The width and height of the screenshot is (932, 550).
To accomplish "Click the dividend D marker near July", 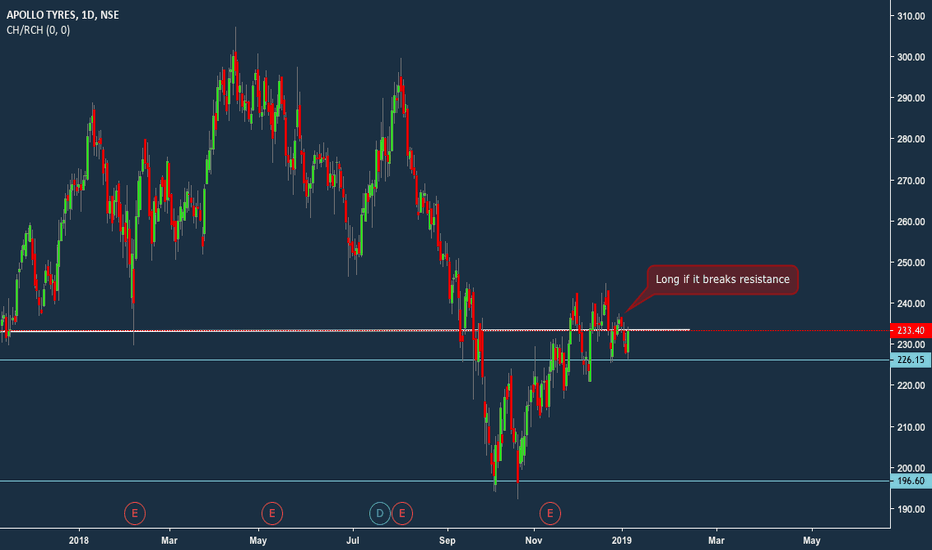I will pos(380,513).
